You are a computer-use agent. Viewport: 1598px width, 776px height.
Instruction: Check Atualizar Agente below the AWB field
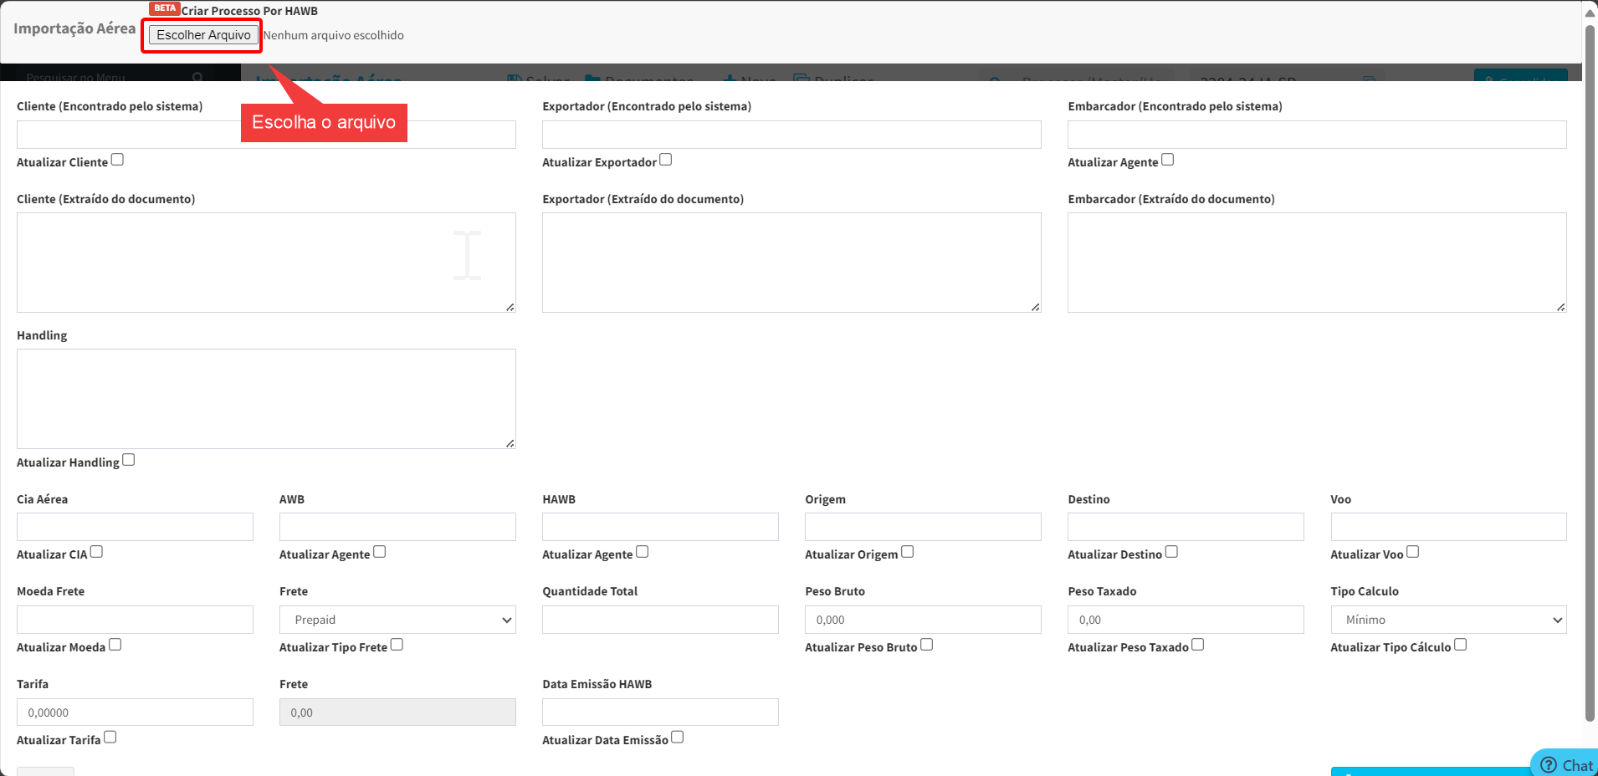click(379, 552)
